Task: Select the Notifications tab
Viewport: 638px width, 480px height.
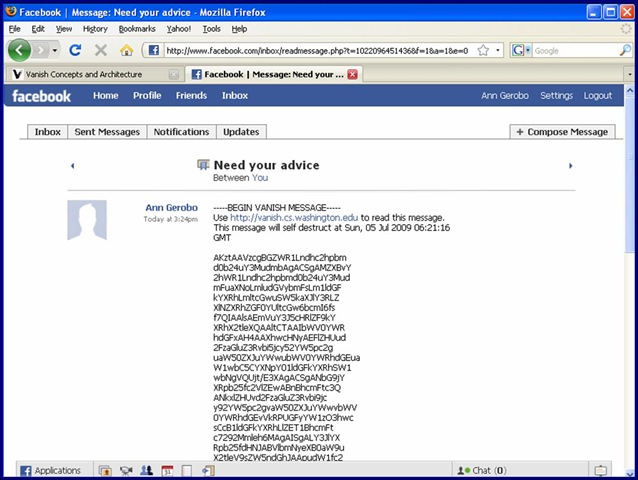Action: [x=181, y=132]
